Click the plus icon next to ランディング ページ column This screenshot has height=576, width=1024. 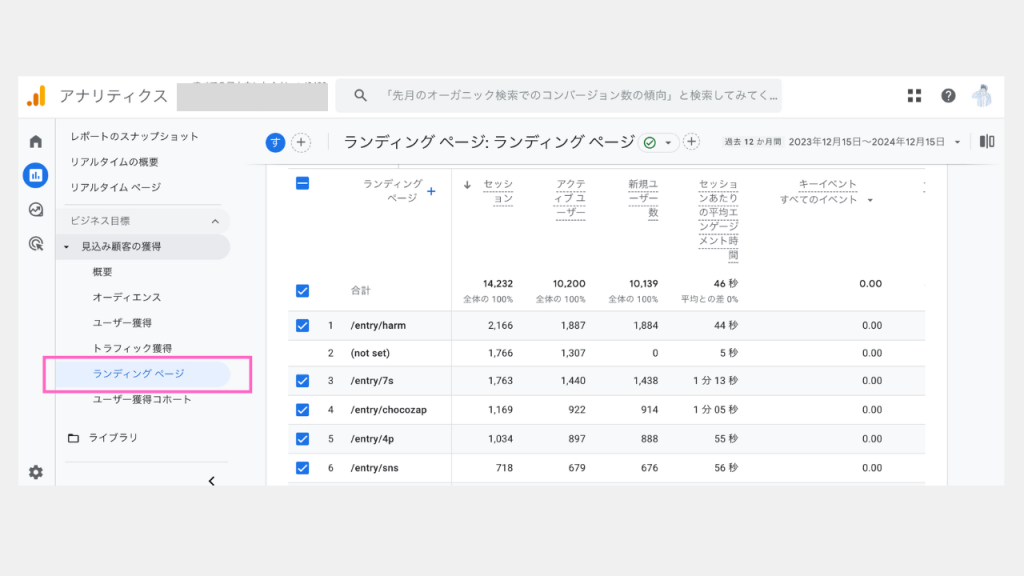pos(431,191)
